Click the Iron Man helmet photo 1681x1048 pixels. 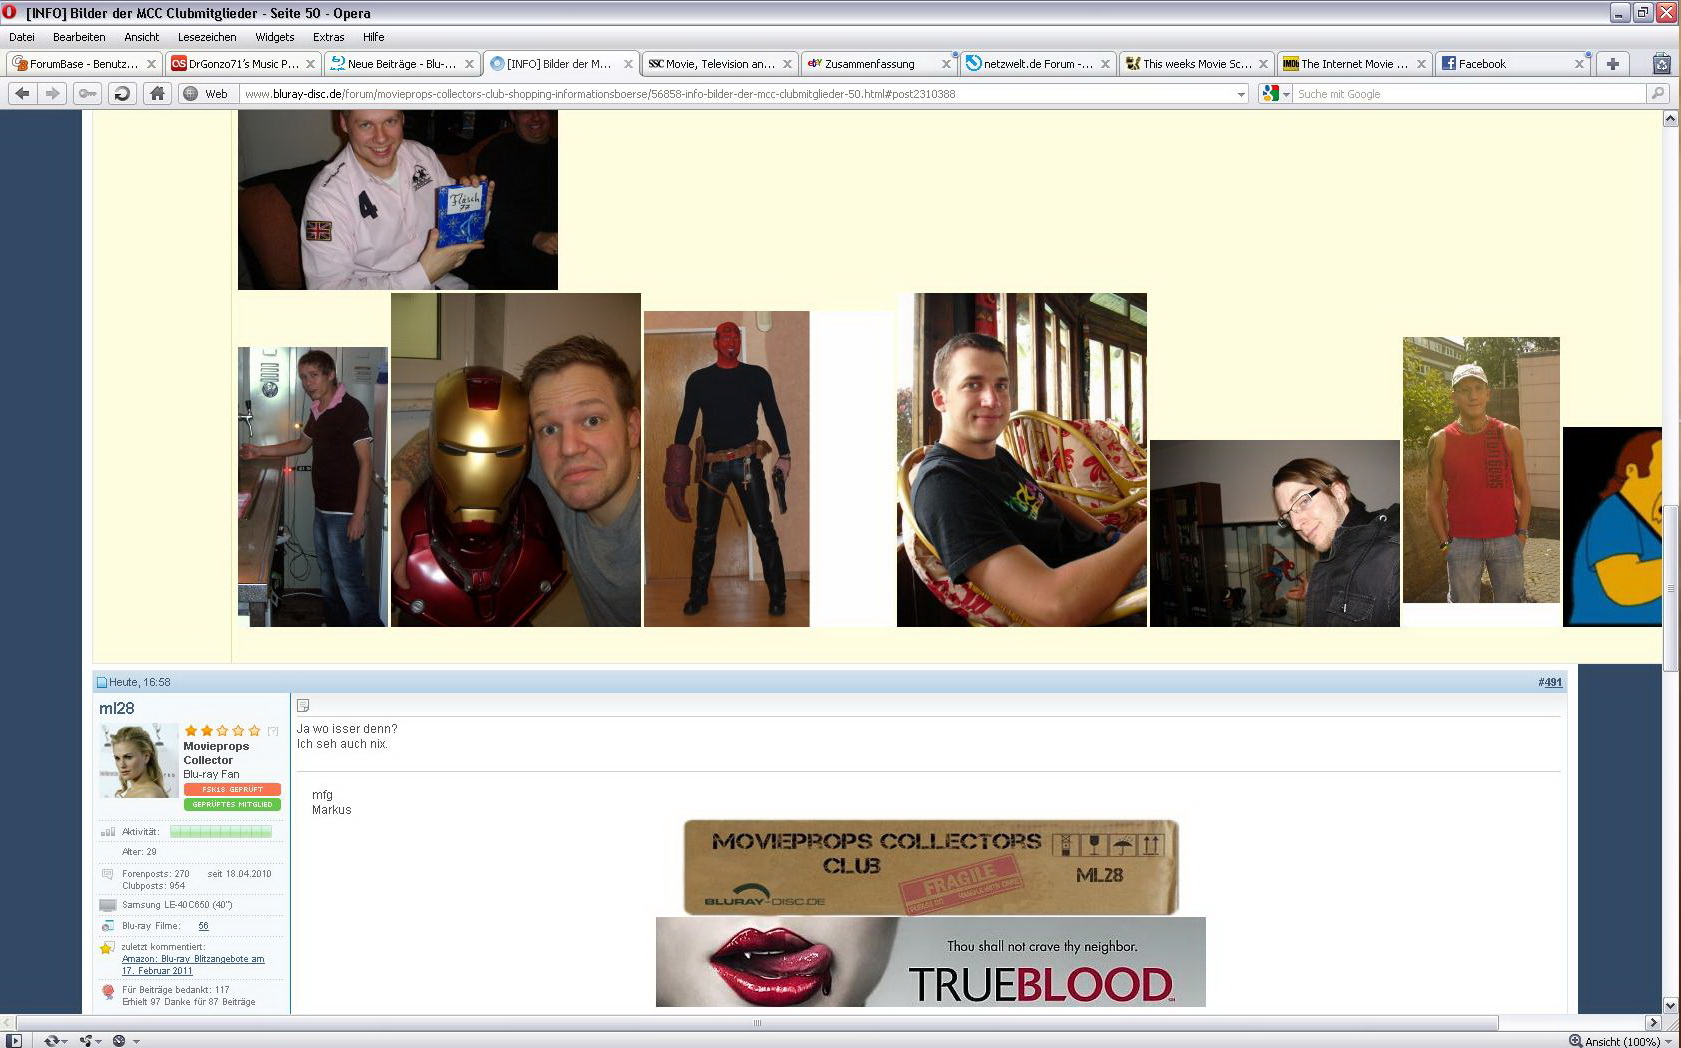pos(515,460)
